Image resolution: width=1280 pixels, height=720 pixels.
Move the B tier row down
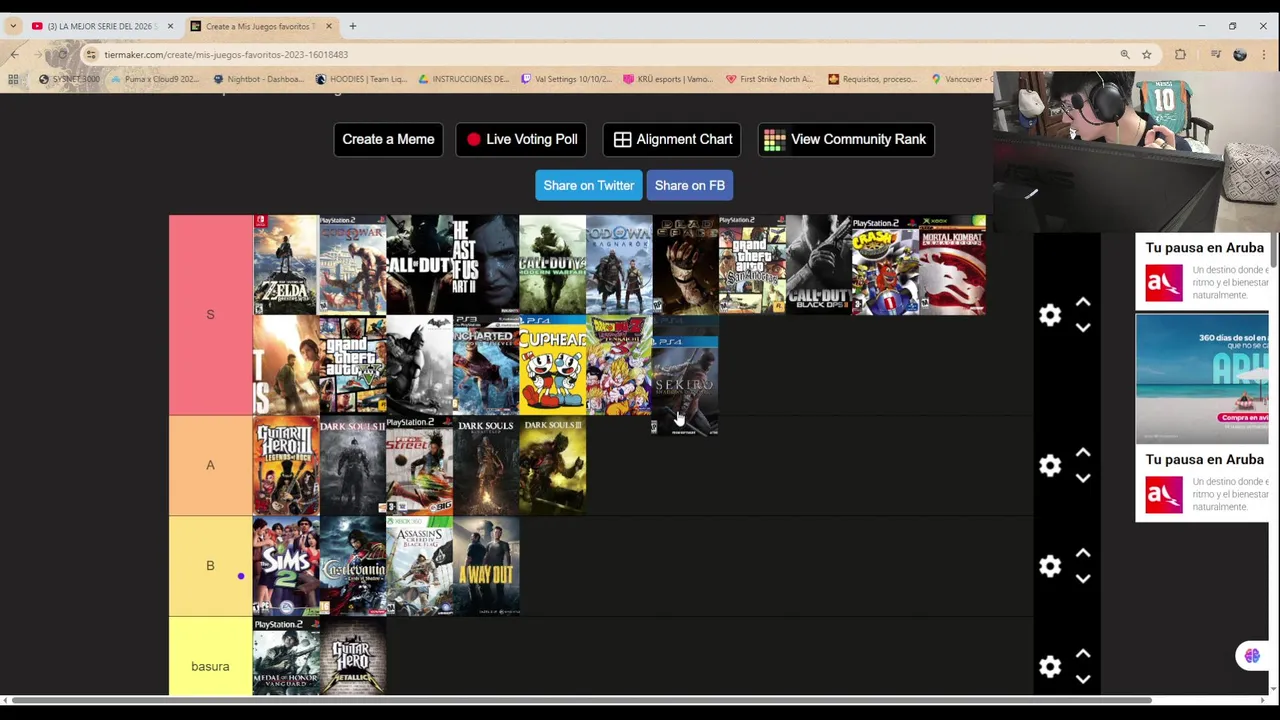click(1083, 579)
